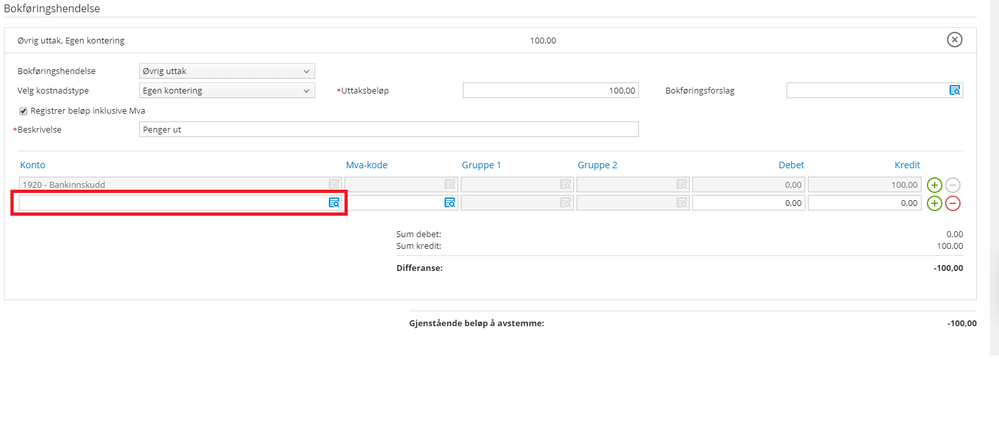Open Velg kostnadstype dropdown showing Egen kontering
Screen dimensions: 999x421
(227, 90)
